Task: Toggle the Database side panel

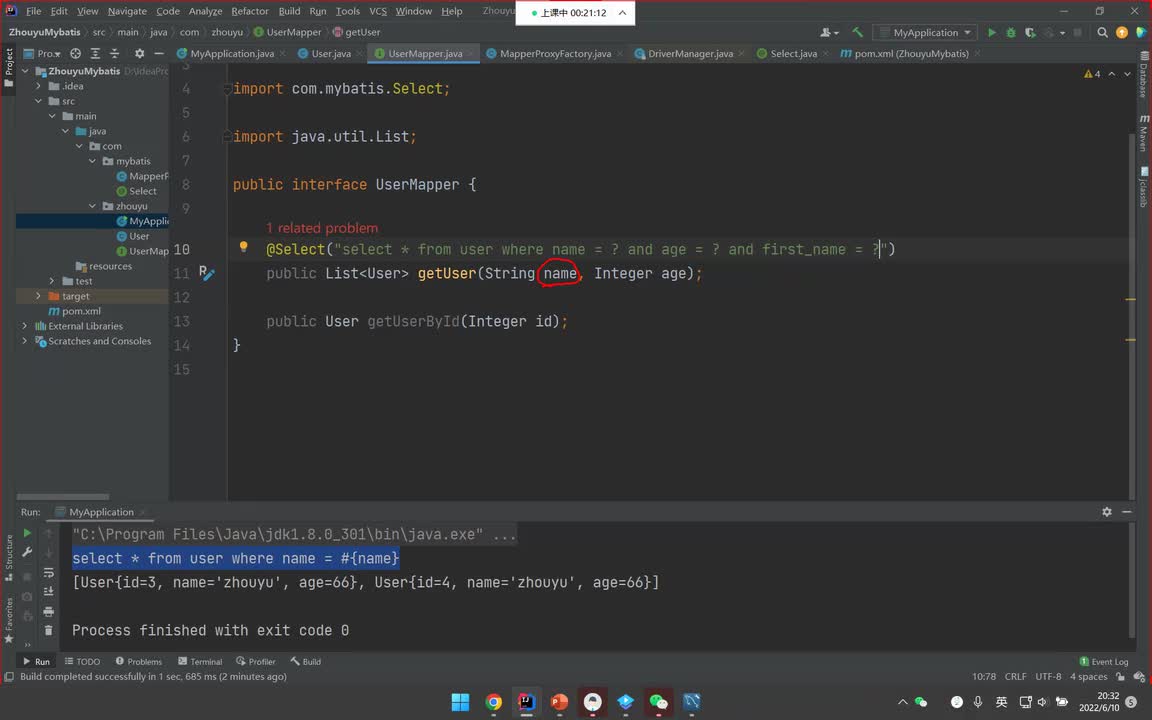Action: pos(1144,74)
